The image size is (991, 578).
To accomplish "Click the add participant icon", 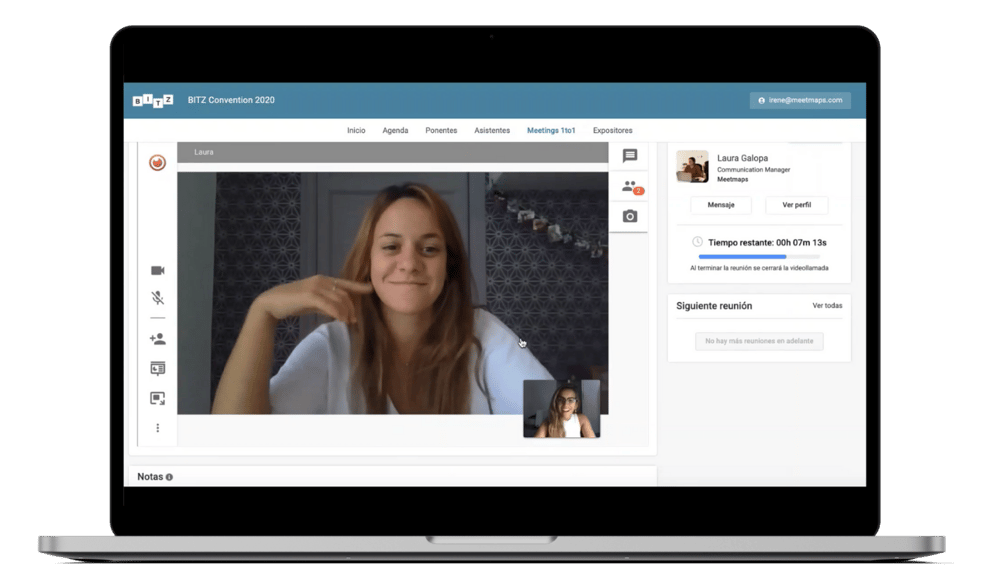I will [x=157, y=340].
